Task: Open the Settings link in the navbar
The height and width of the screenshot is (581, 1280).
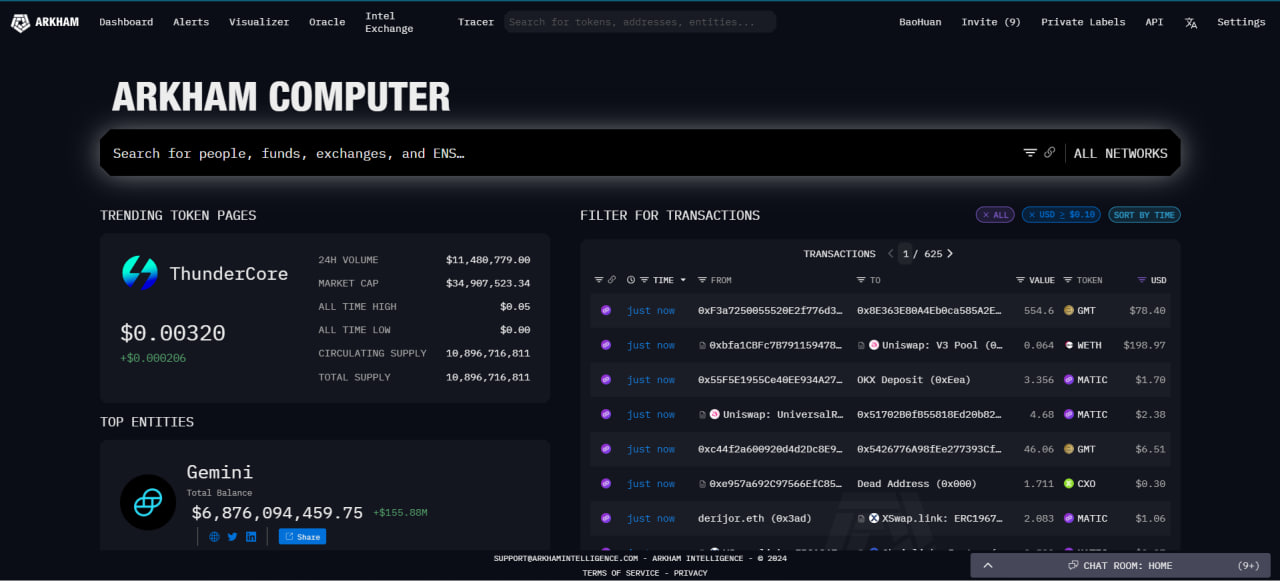Action: tap(1241, 22)
